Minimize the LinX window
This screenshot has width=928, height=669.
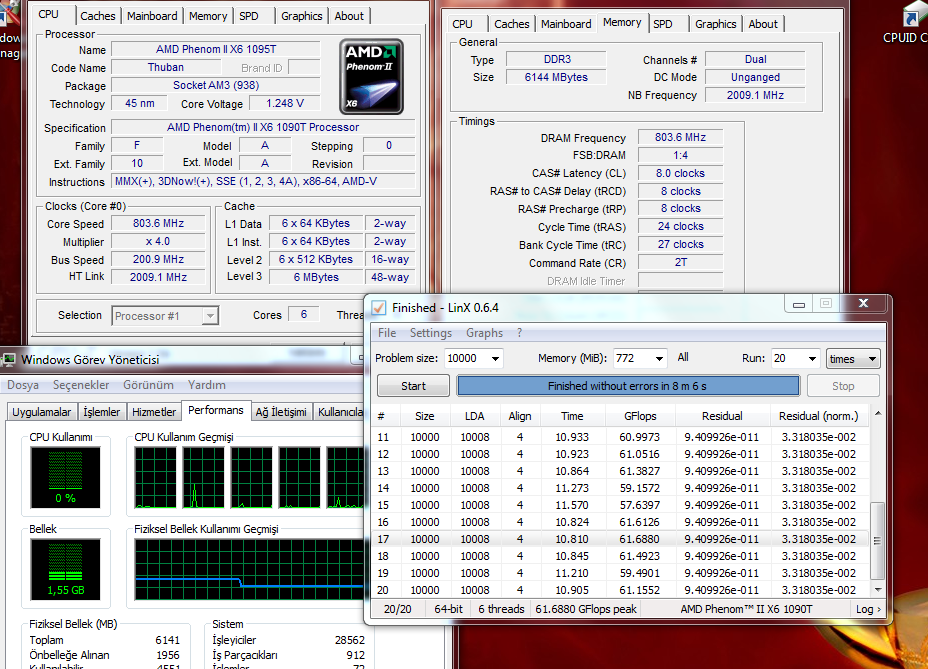pyautogui.click(x=799, y=304)
